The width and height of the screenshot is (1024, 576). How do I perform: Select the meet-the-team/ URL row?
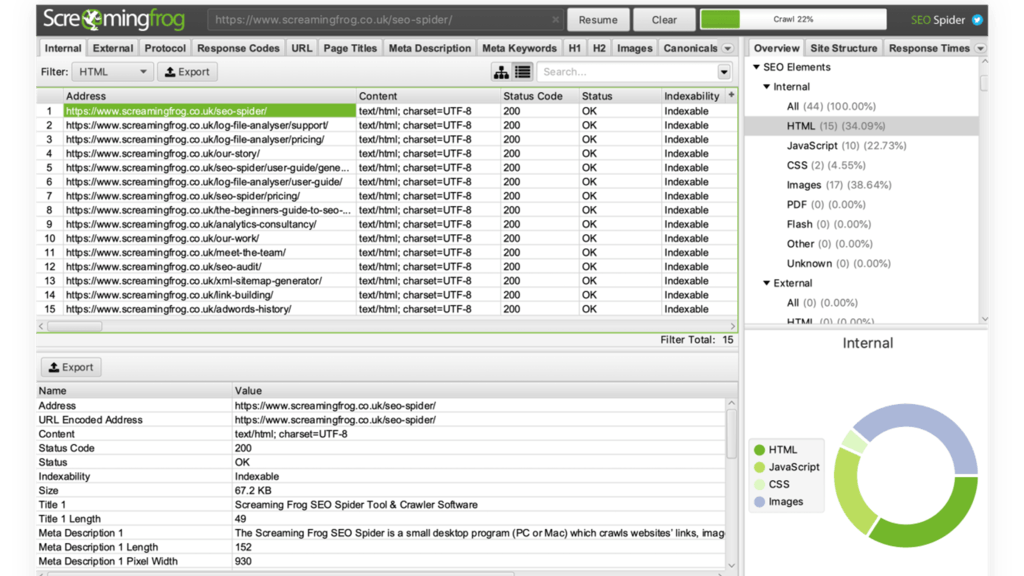click(387, 253)
